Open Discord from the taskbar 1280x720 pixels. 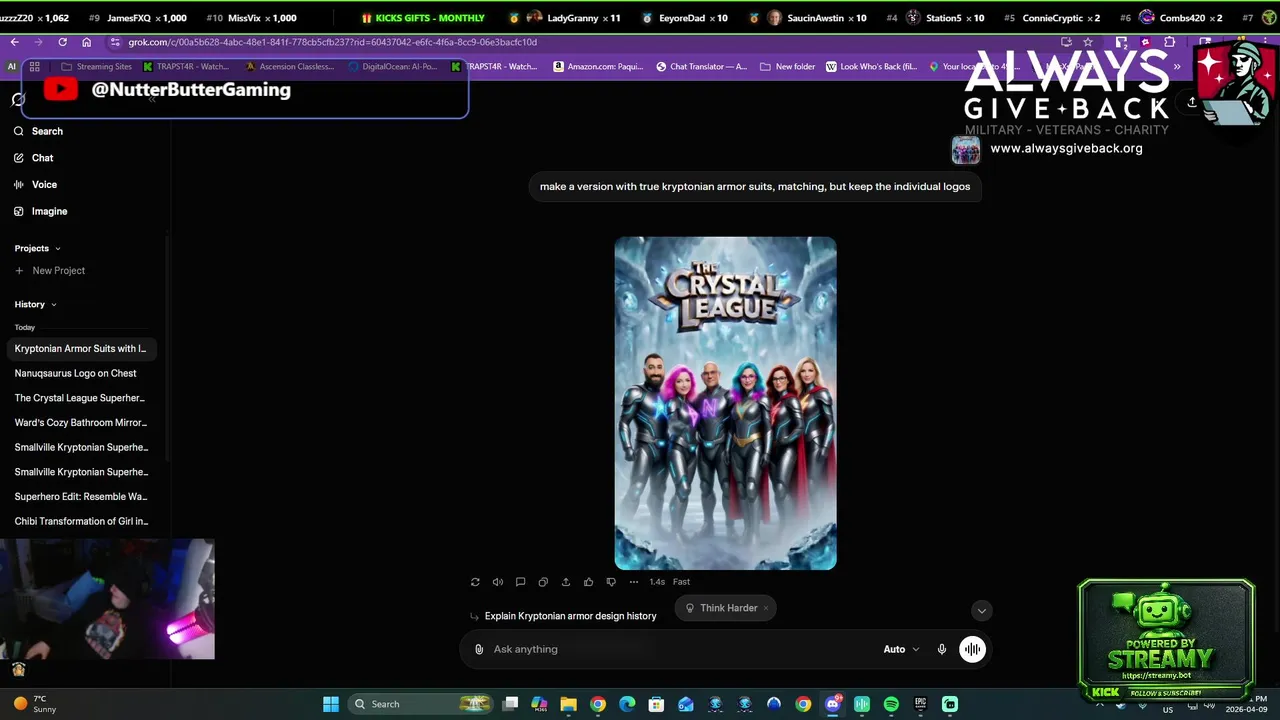click(833, 704)
